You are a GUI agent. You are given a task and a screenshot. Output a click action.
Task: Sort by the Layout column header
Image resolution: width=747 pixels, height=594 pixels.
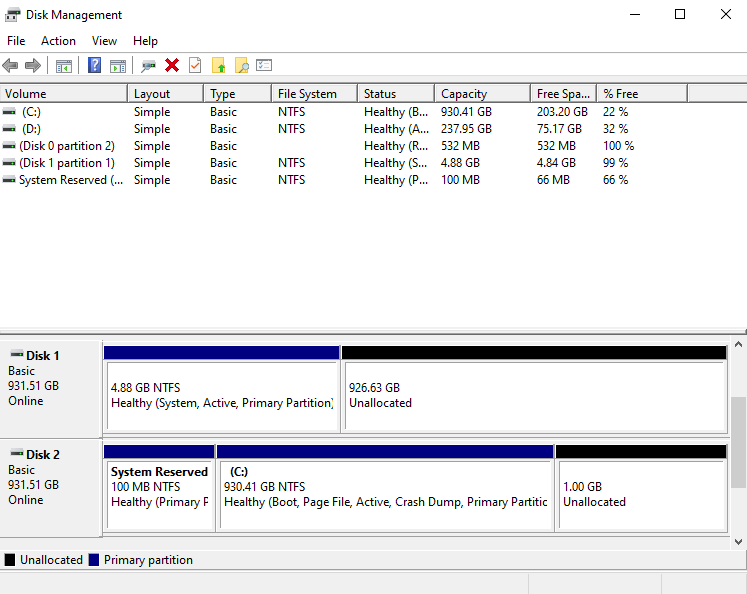pos(166,94)
